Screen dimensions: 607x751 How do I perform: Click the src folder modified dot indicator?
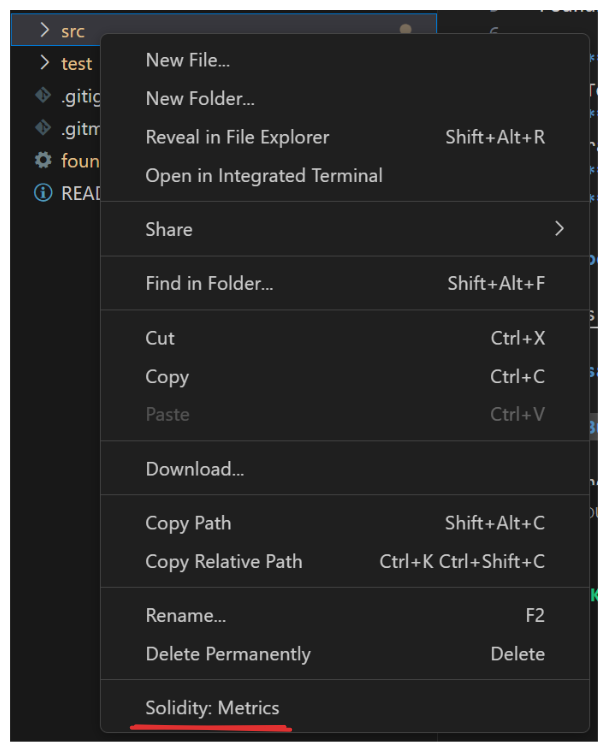405,30
